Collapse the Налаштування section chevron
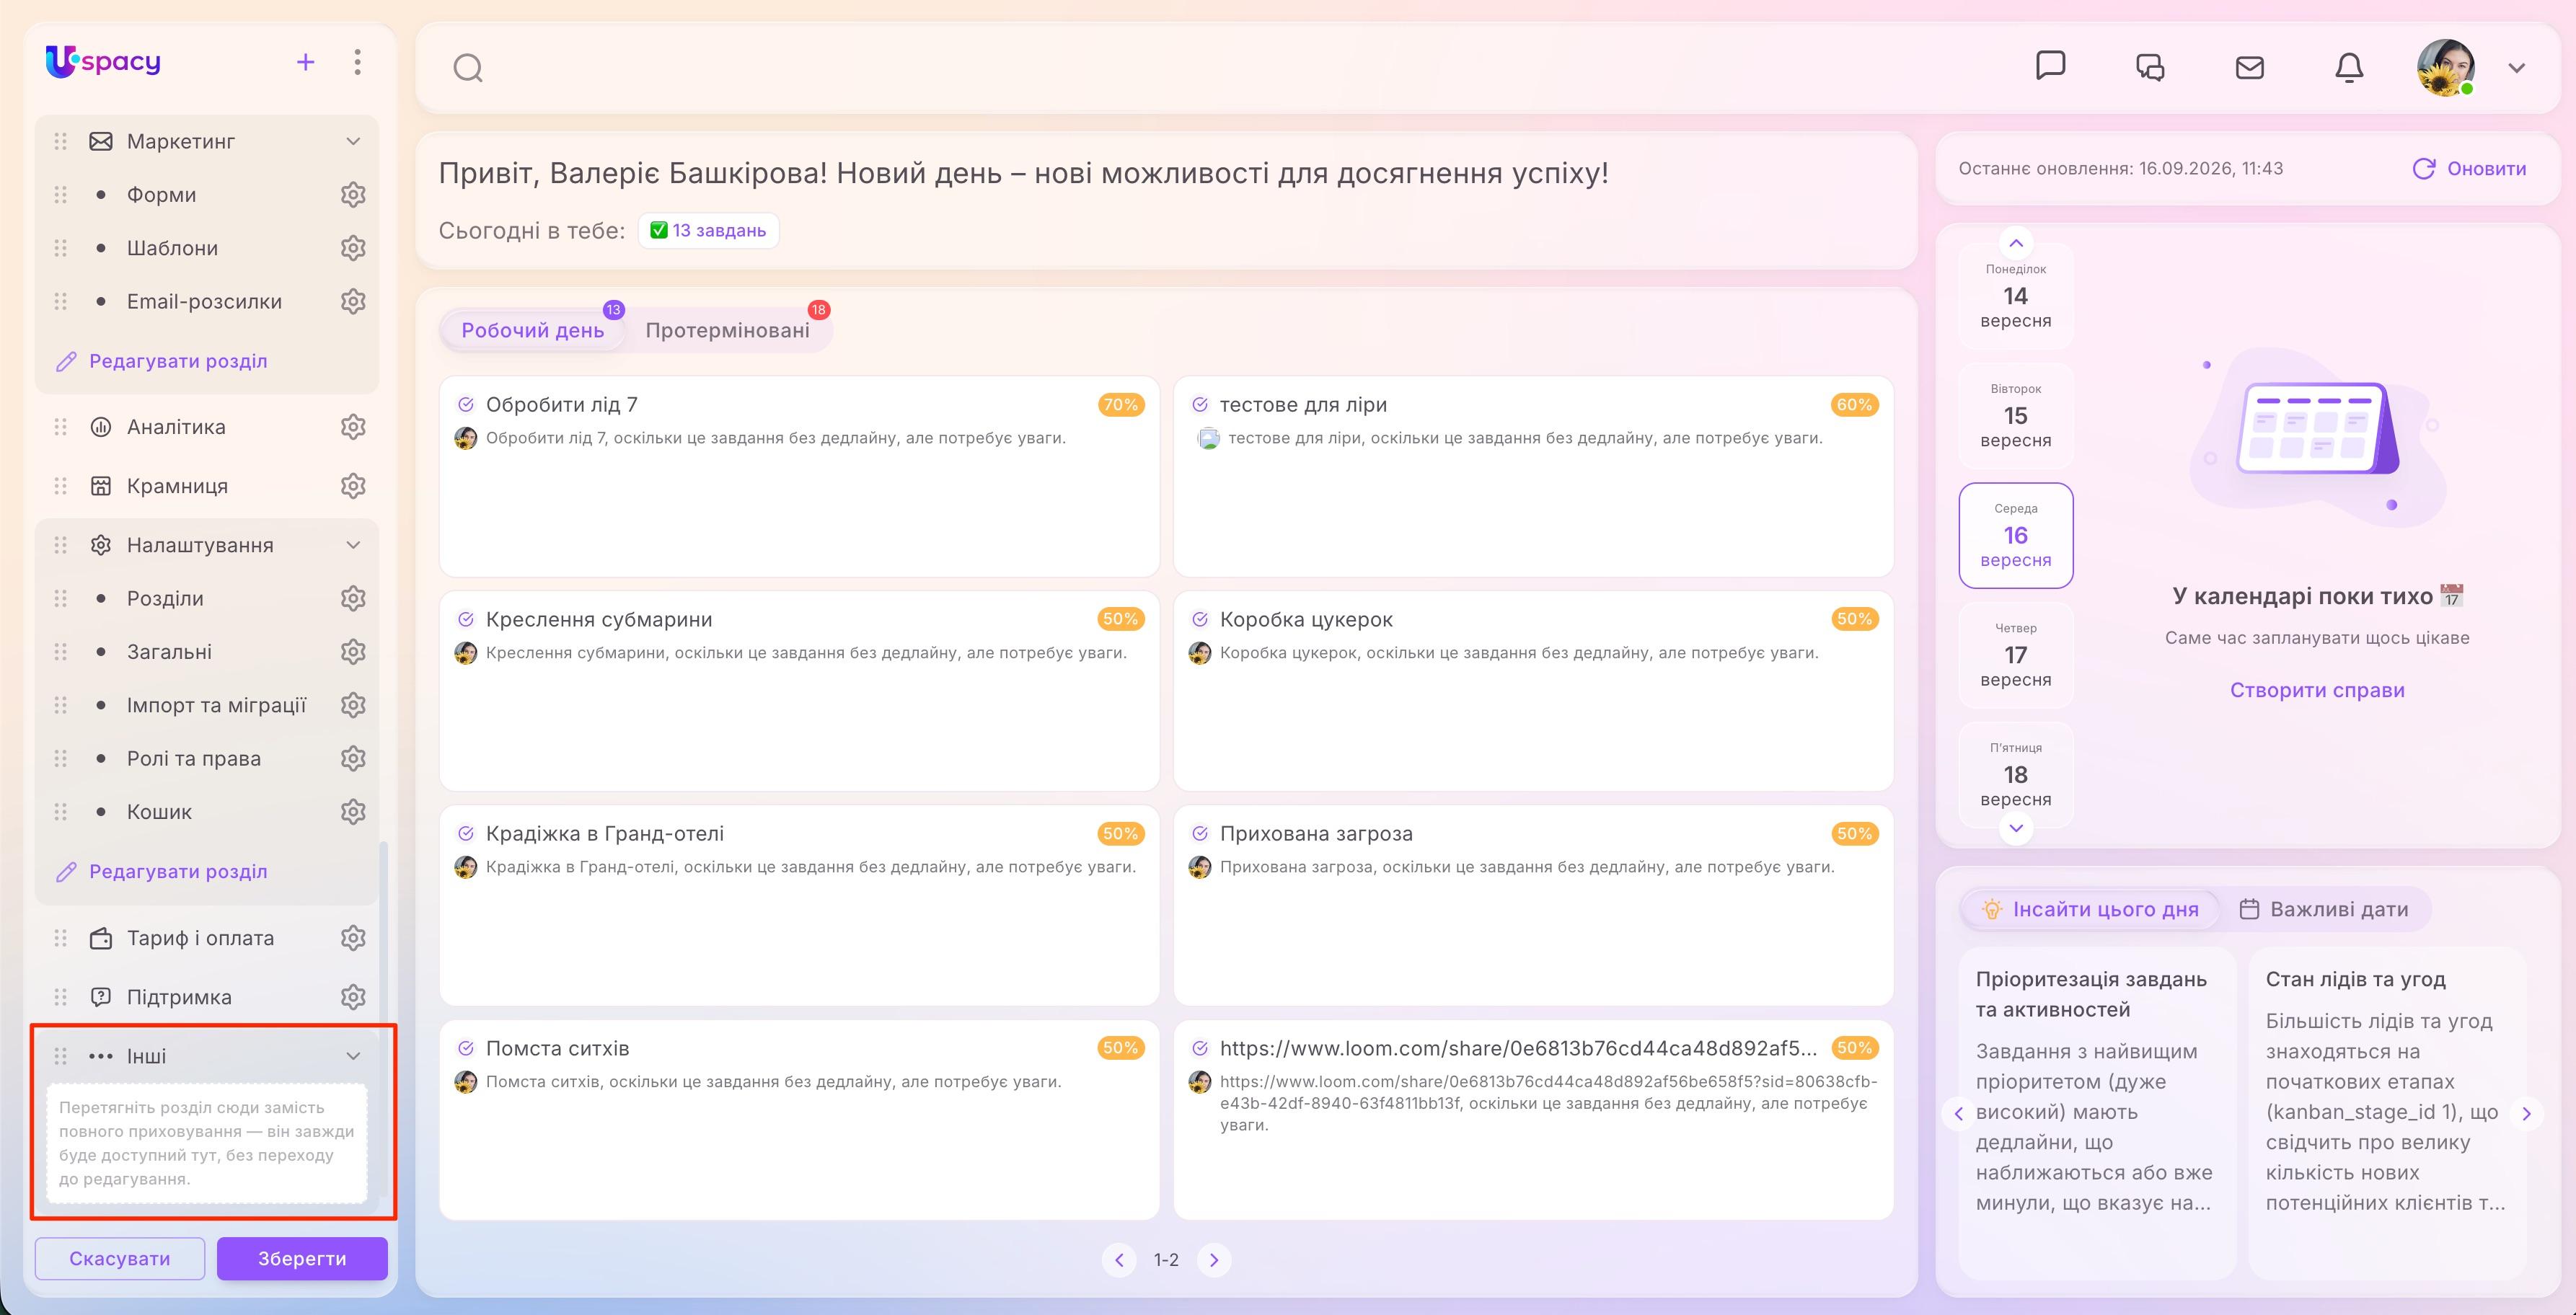The width and height of the screenshot is (2576, 1315). 353,545
